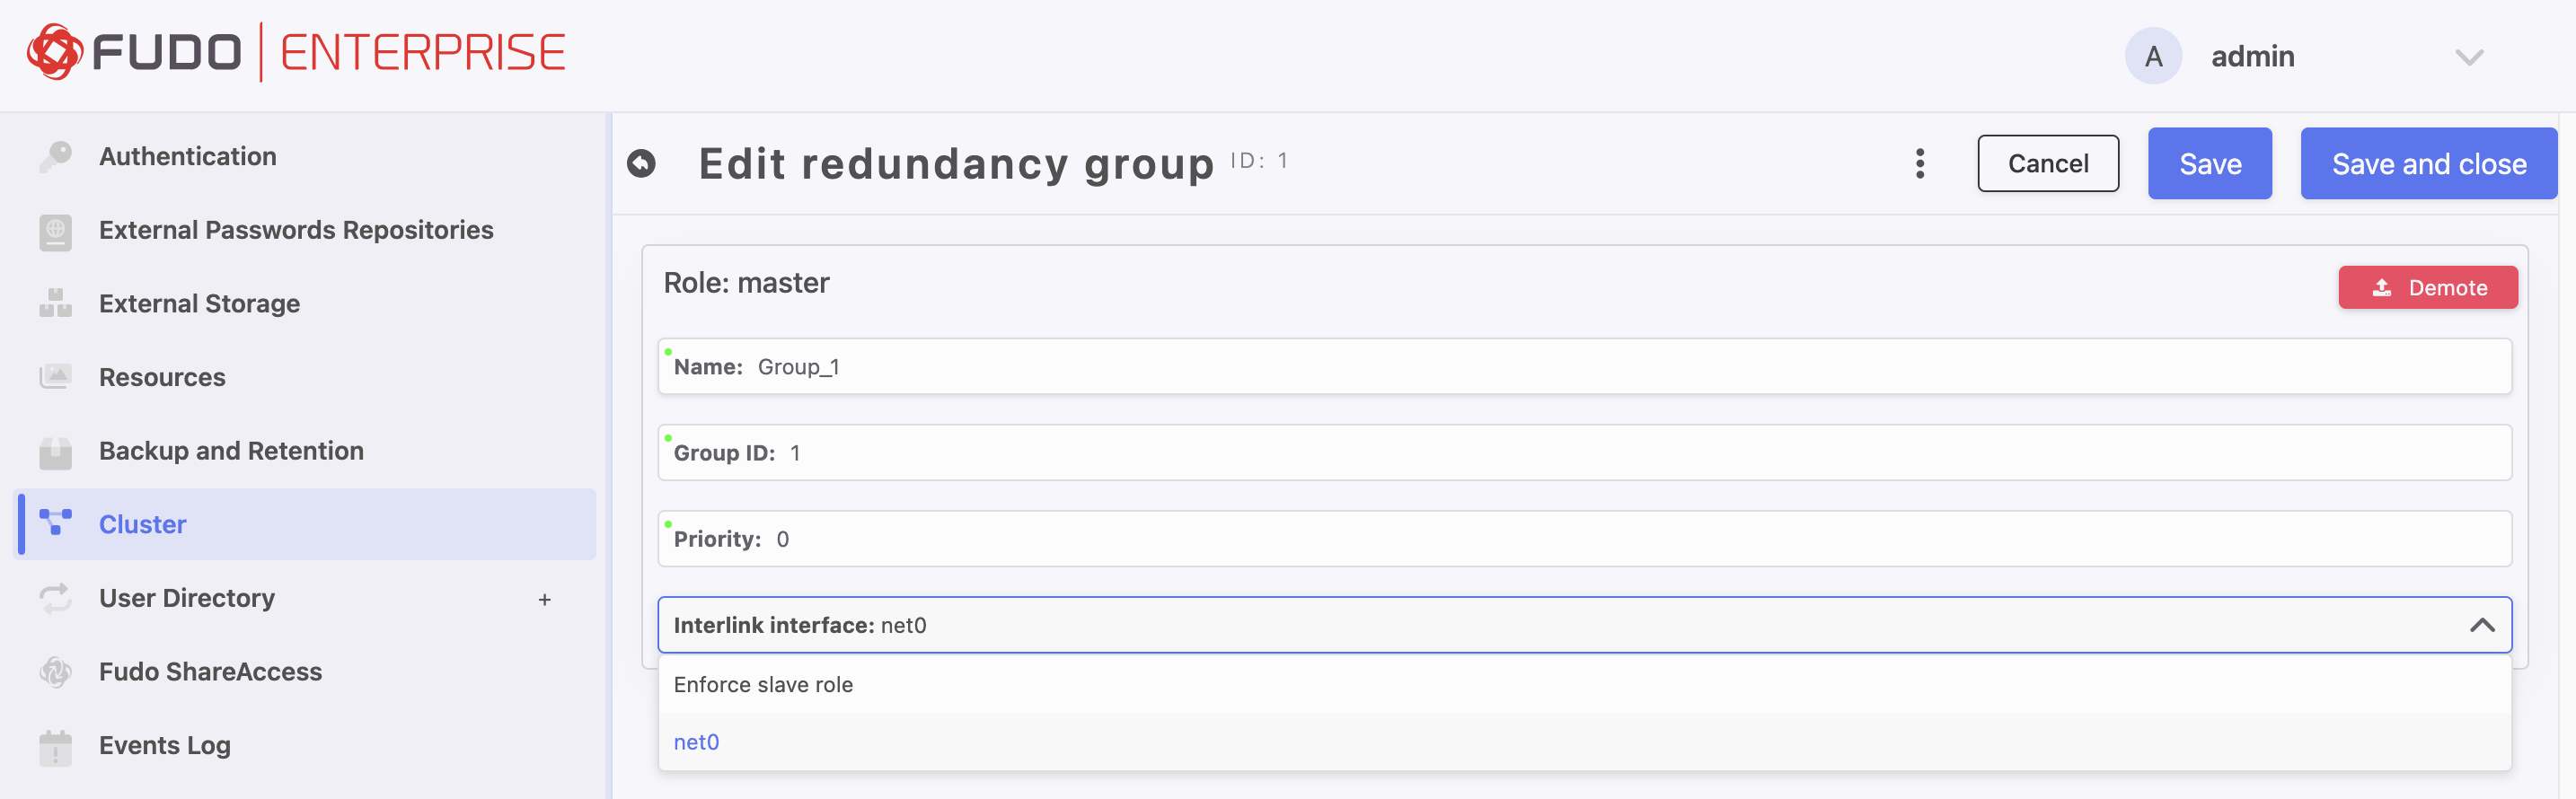2576x799 pixels.
Task: Click the Save and close button
Action: [2428, 163]
